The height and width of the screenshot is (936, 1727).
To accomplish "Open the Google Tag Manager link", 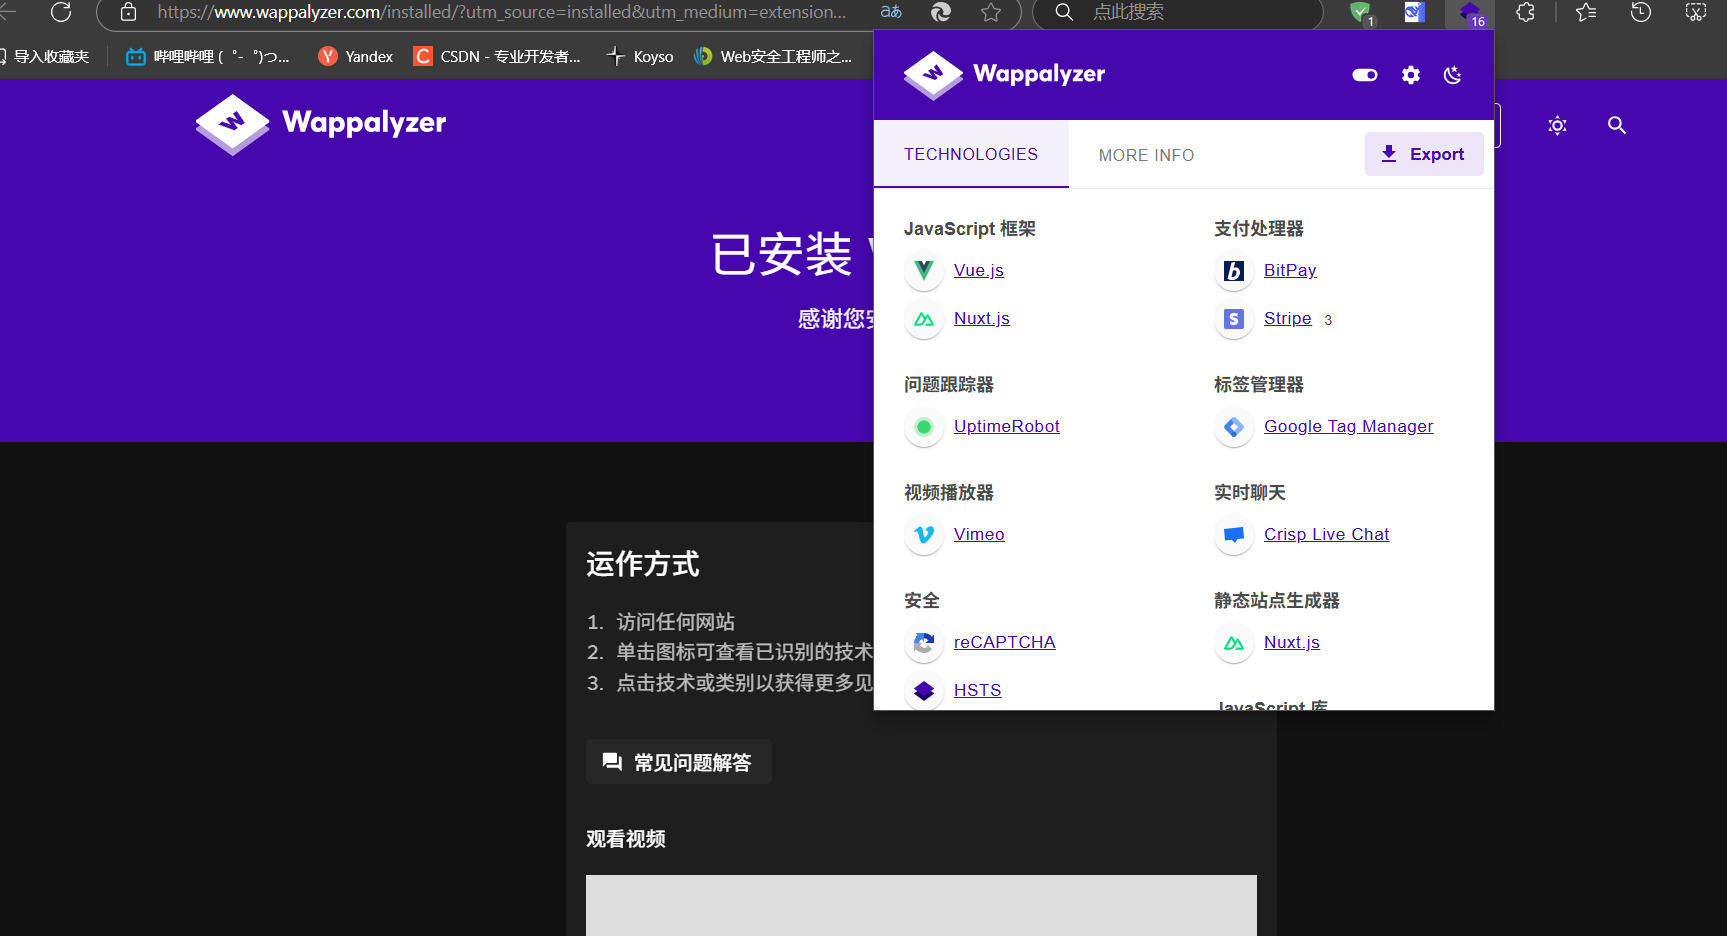I will click(x=1348, y=426).
